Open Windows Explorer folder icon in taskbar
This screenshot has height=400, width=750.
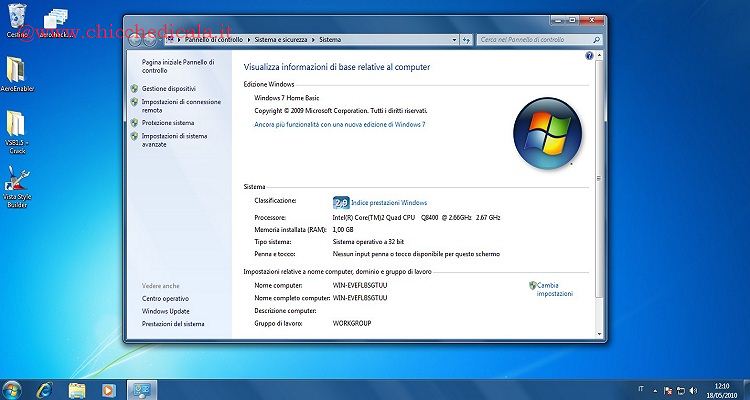pos(75,389)
